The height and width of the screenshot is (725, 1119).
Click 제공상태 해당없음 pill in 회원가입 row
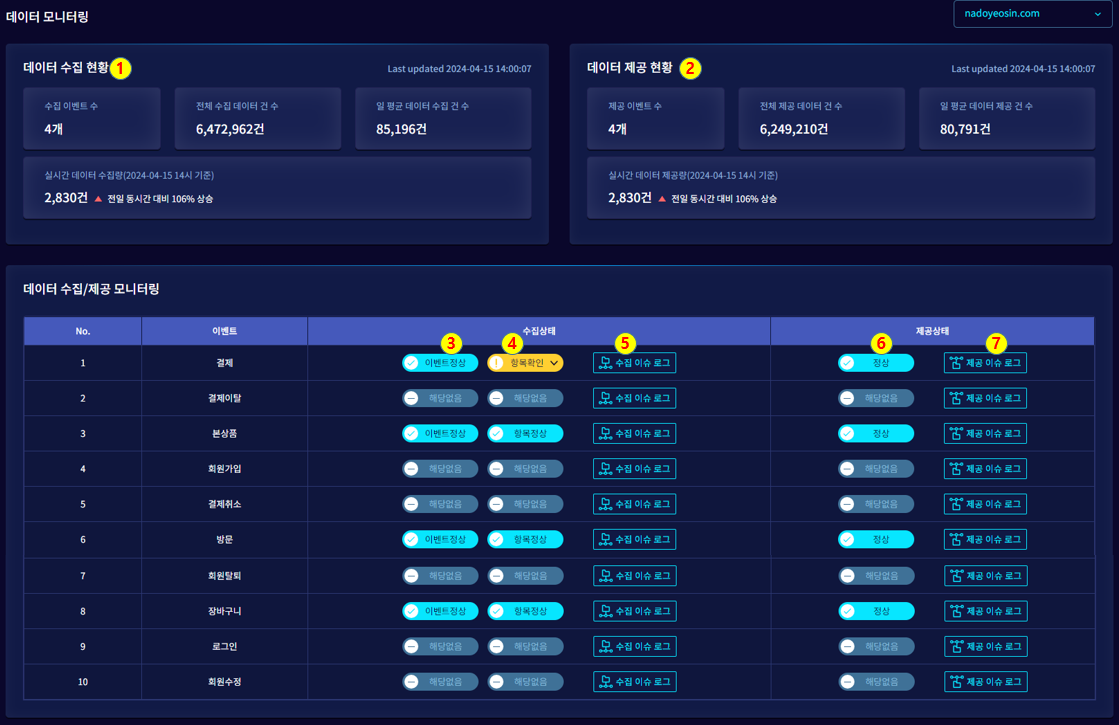tap(876, 469)
